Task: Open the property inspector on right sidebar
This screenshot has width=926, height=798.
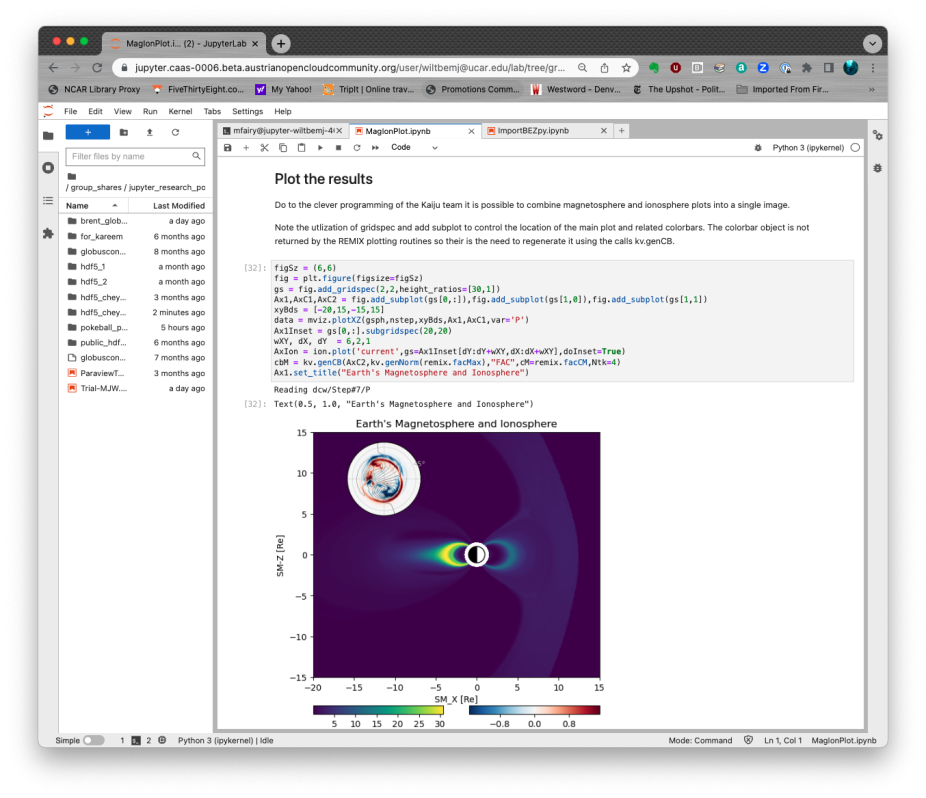Action: (x=877, y=136)
